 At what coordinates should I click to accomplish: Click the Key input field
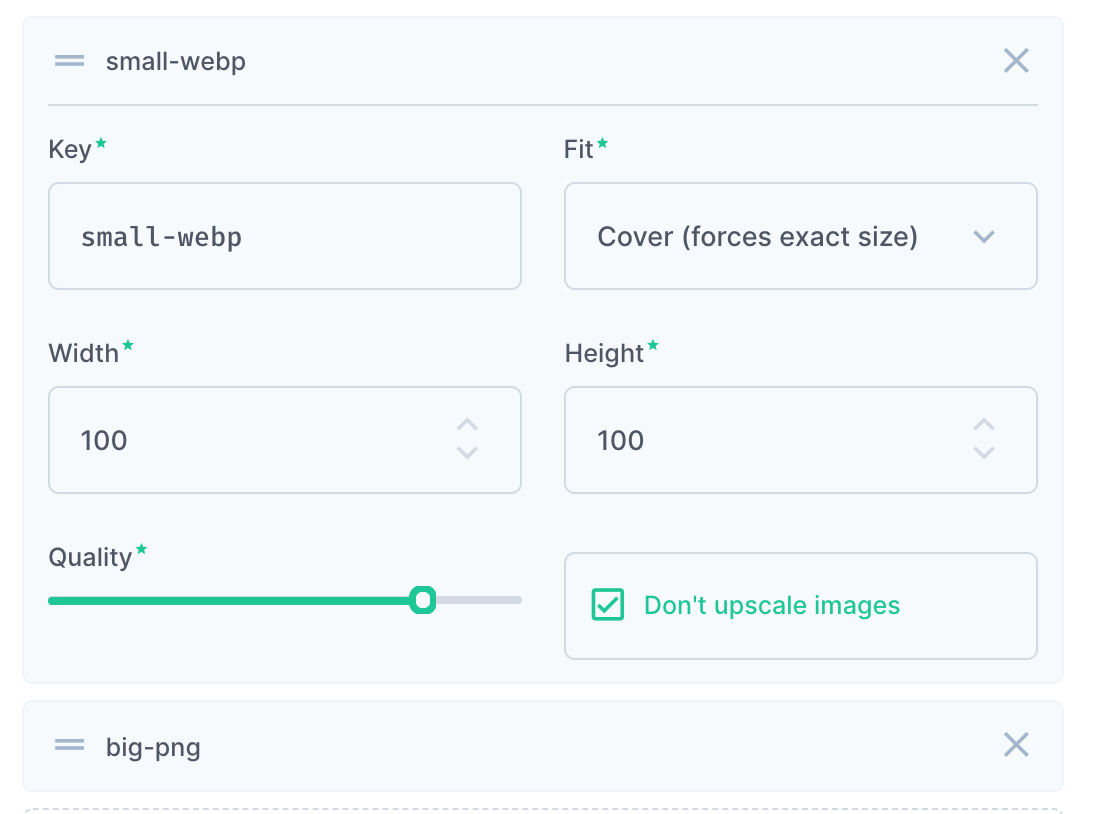(284, 236)
